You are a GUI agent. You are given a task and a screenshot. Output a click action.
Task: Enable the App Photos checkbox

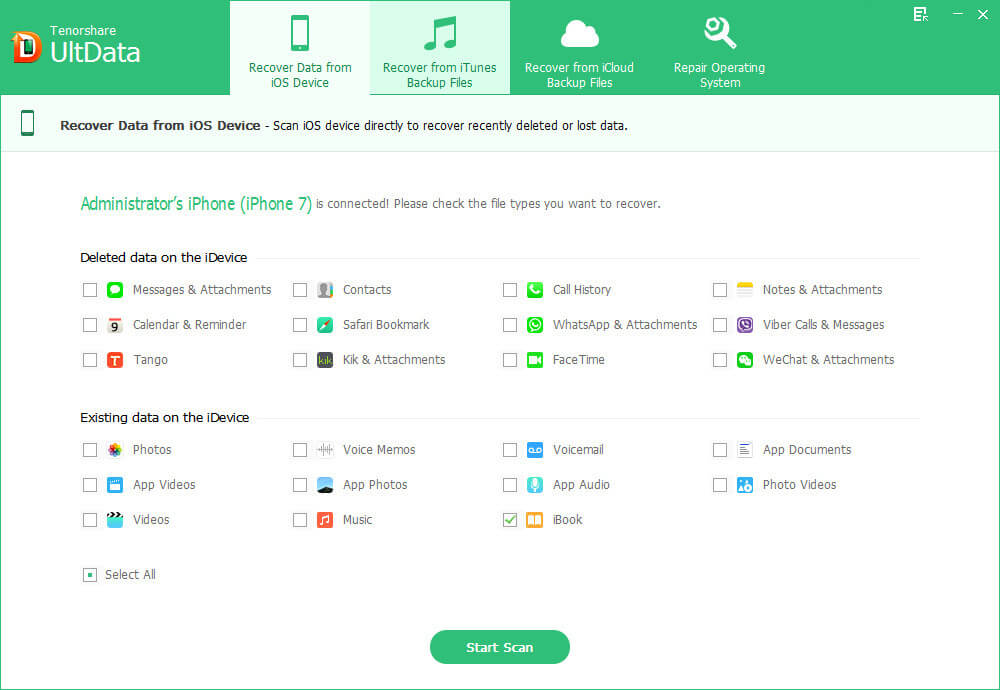tap(300, 485)
